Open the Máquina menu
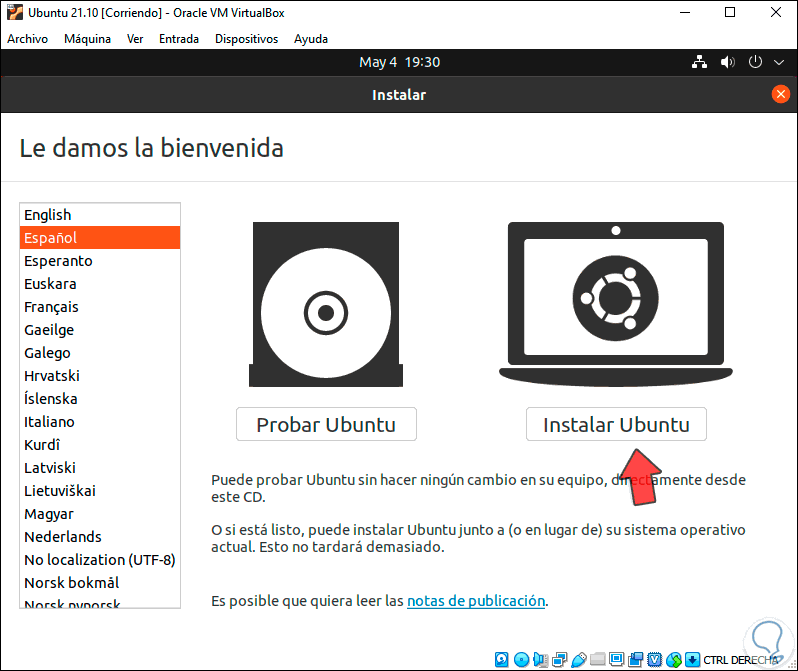798x671 pixels. tap(88, 39)
